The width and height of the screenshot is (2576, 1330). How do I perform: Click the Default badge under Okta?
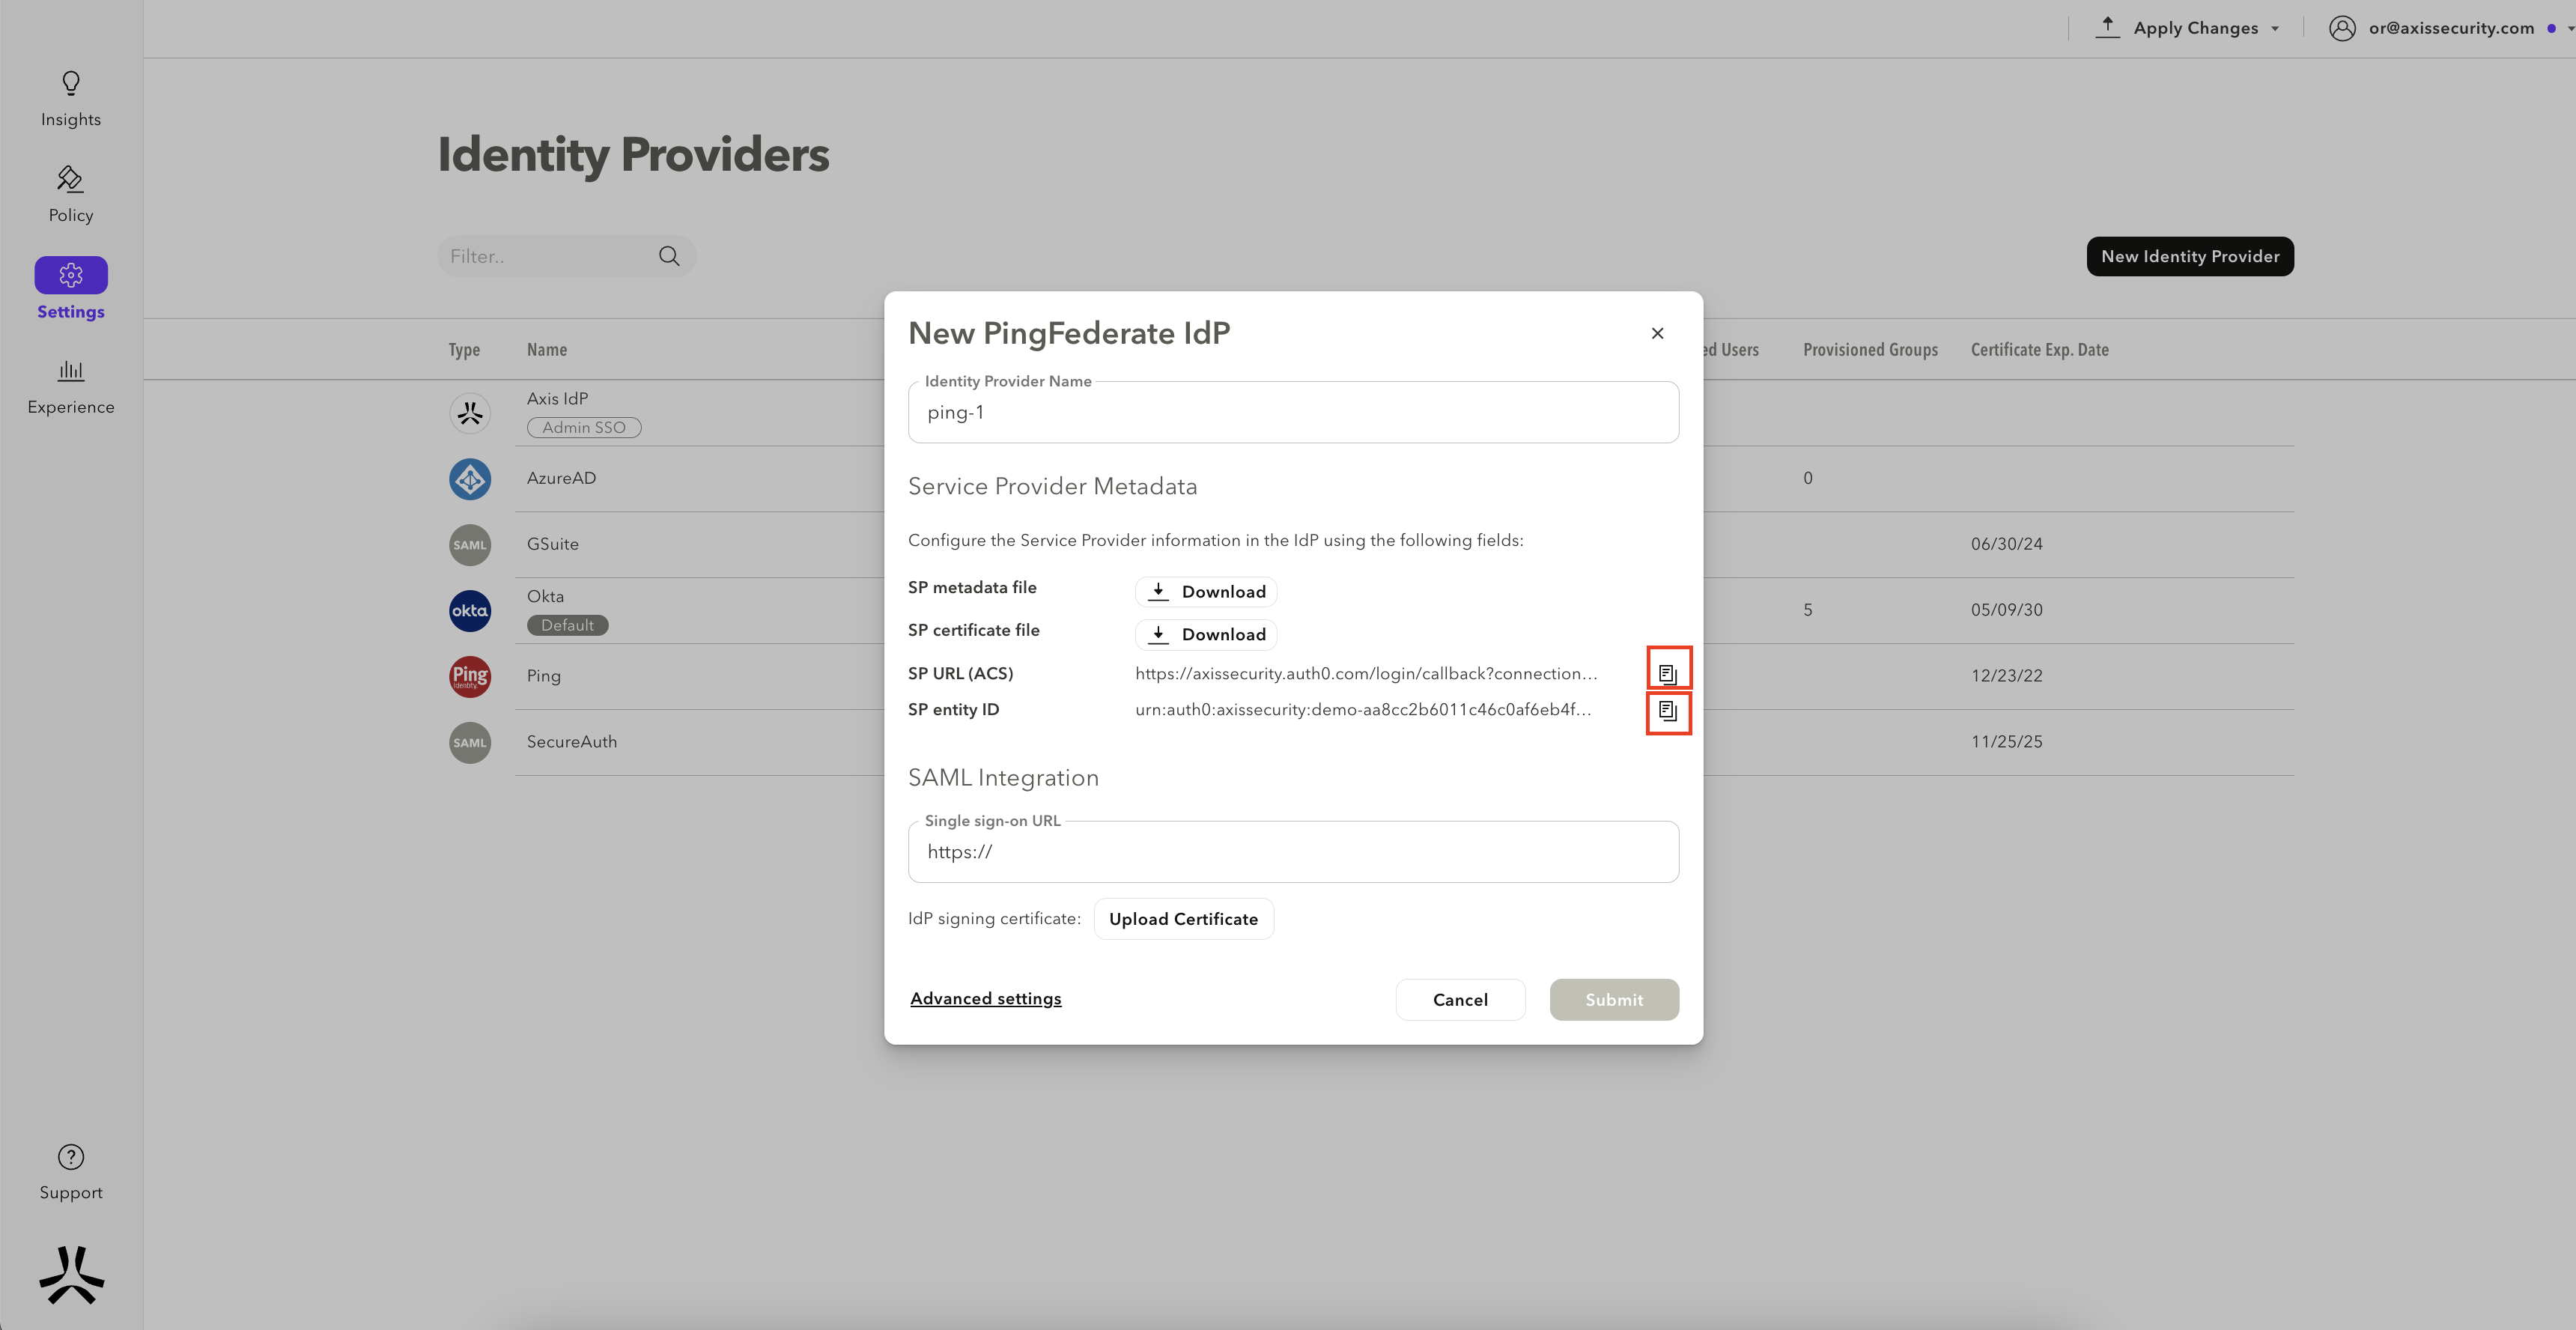pyautogui.click(x=567, y=625)
